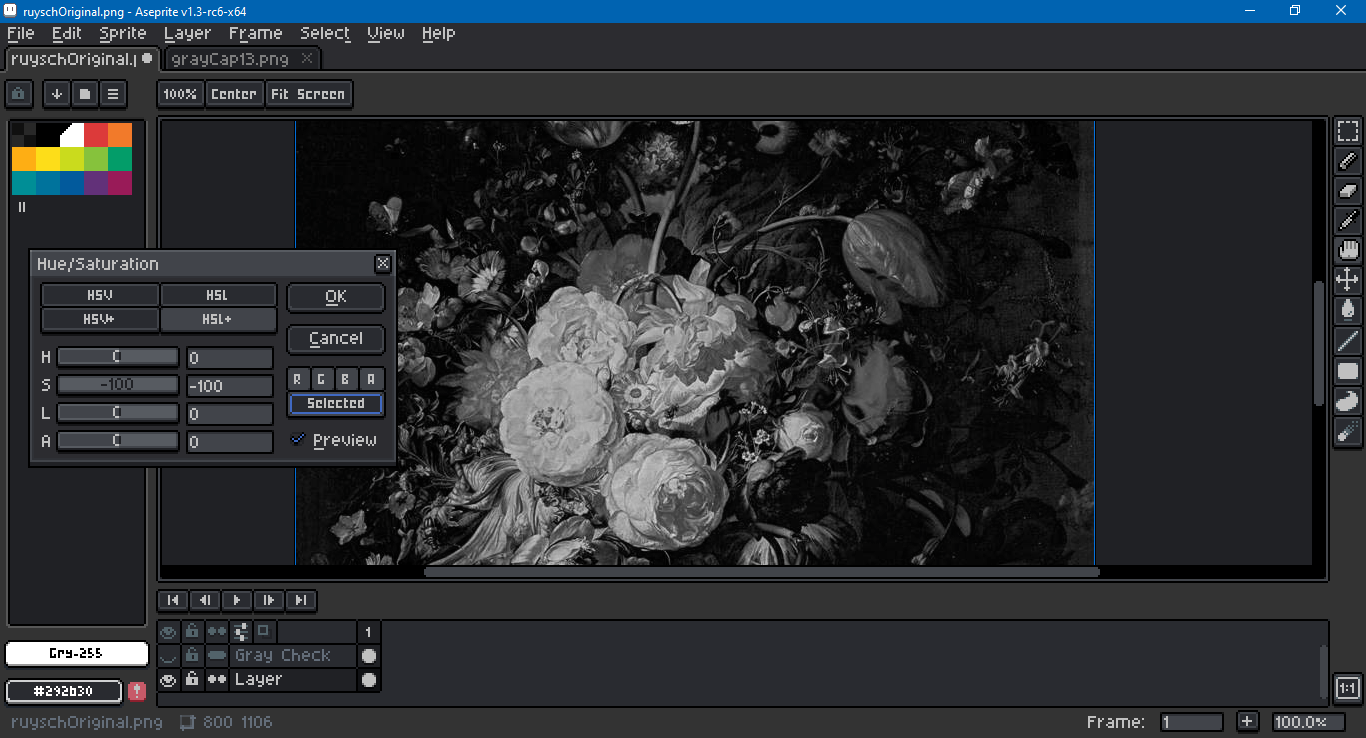Open the Sprite menu
Screen dimensions: 1366x738
click(x=123, y=33)
